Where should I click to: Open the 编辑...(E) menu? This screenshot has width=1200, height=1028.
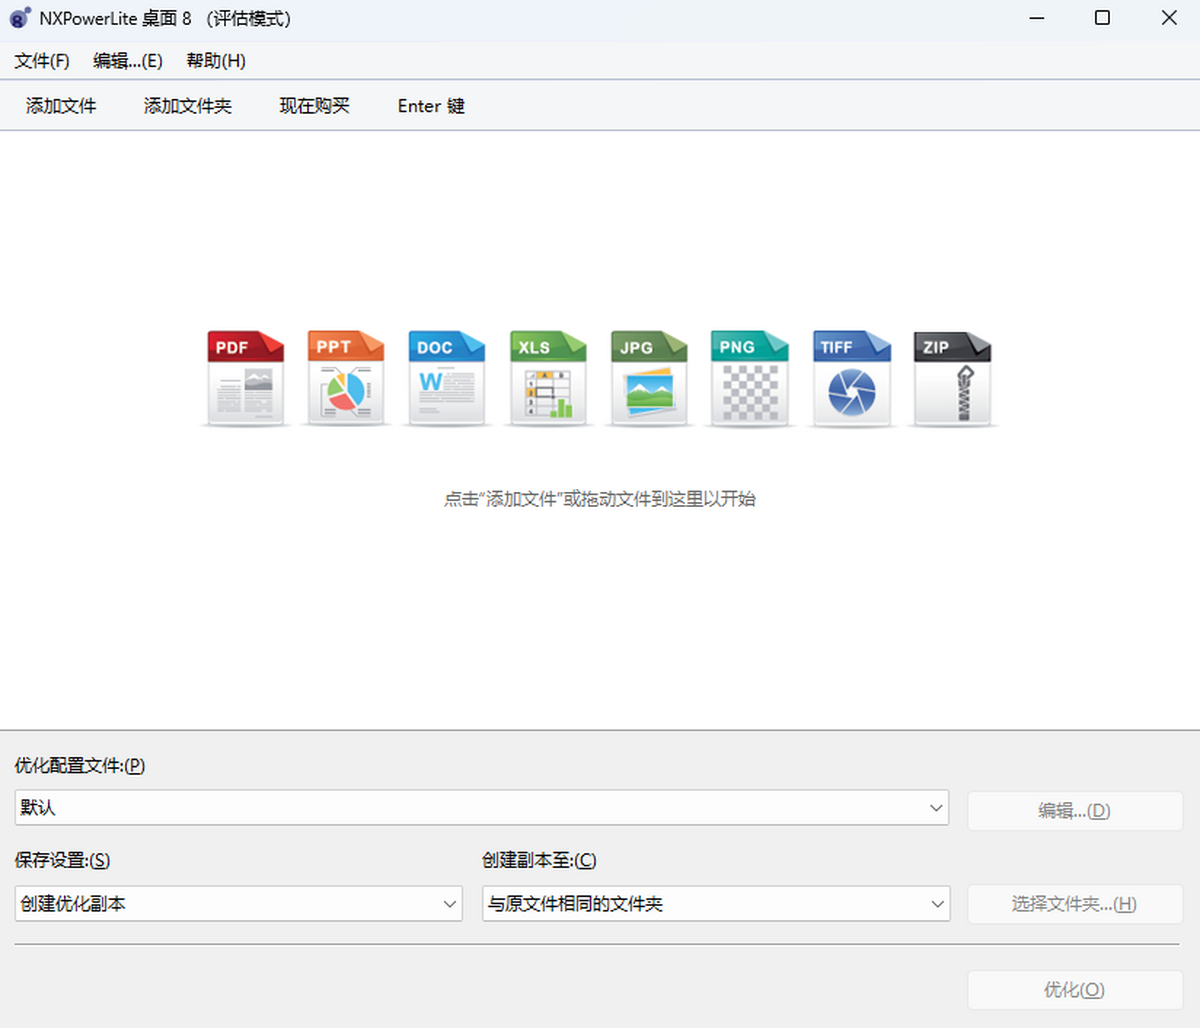(128, 61)
